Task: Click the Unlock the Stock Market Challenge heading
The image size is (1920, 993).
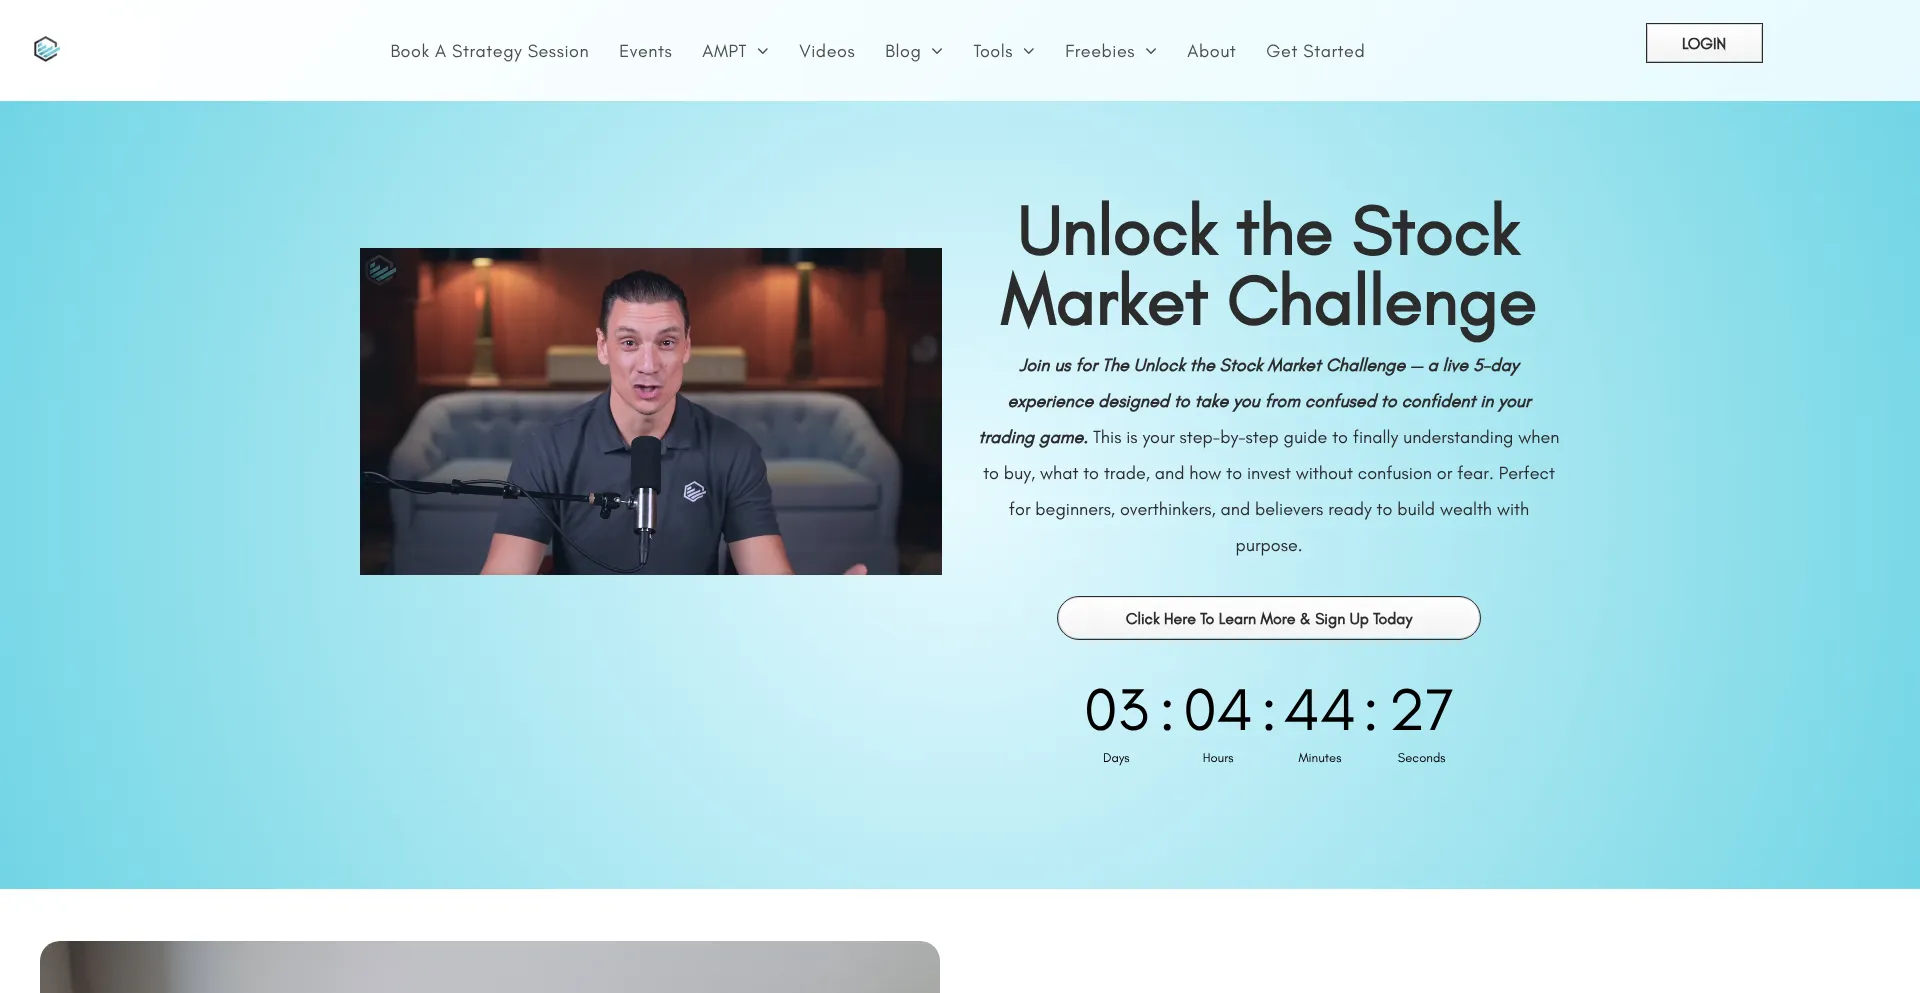Action: coord(1268,266)
